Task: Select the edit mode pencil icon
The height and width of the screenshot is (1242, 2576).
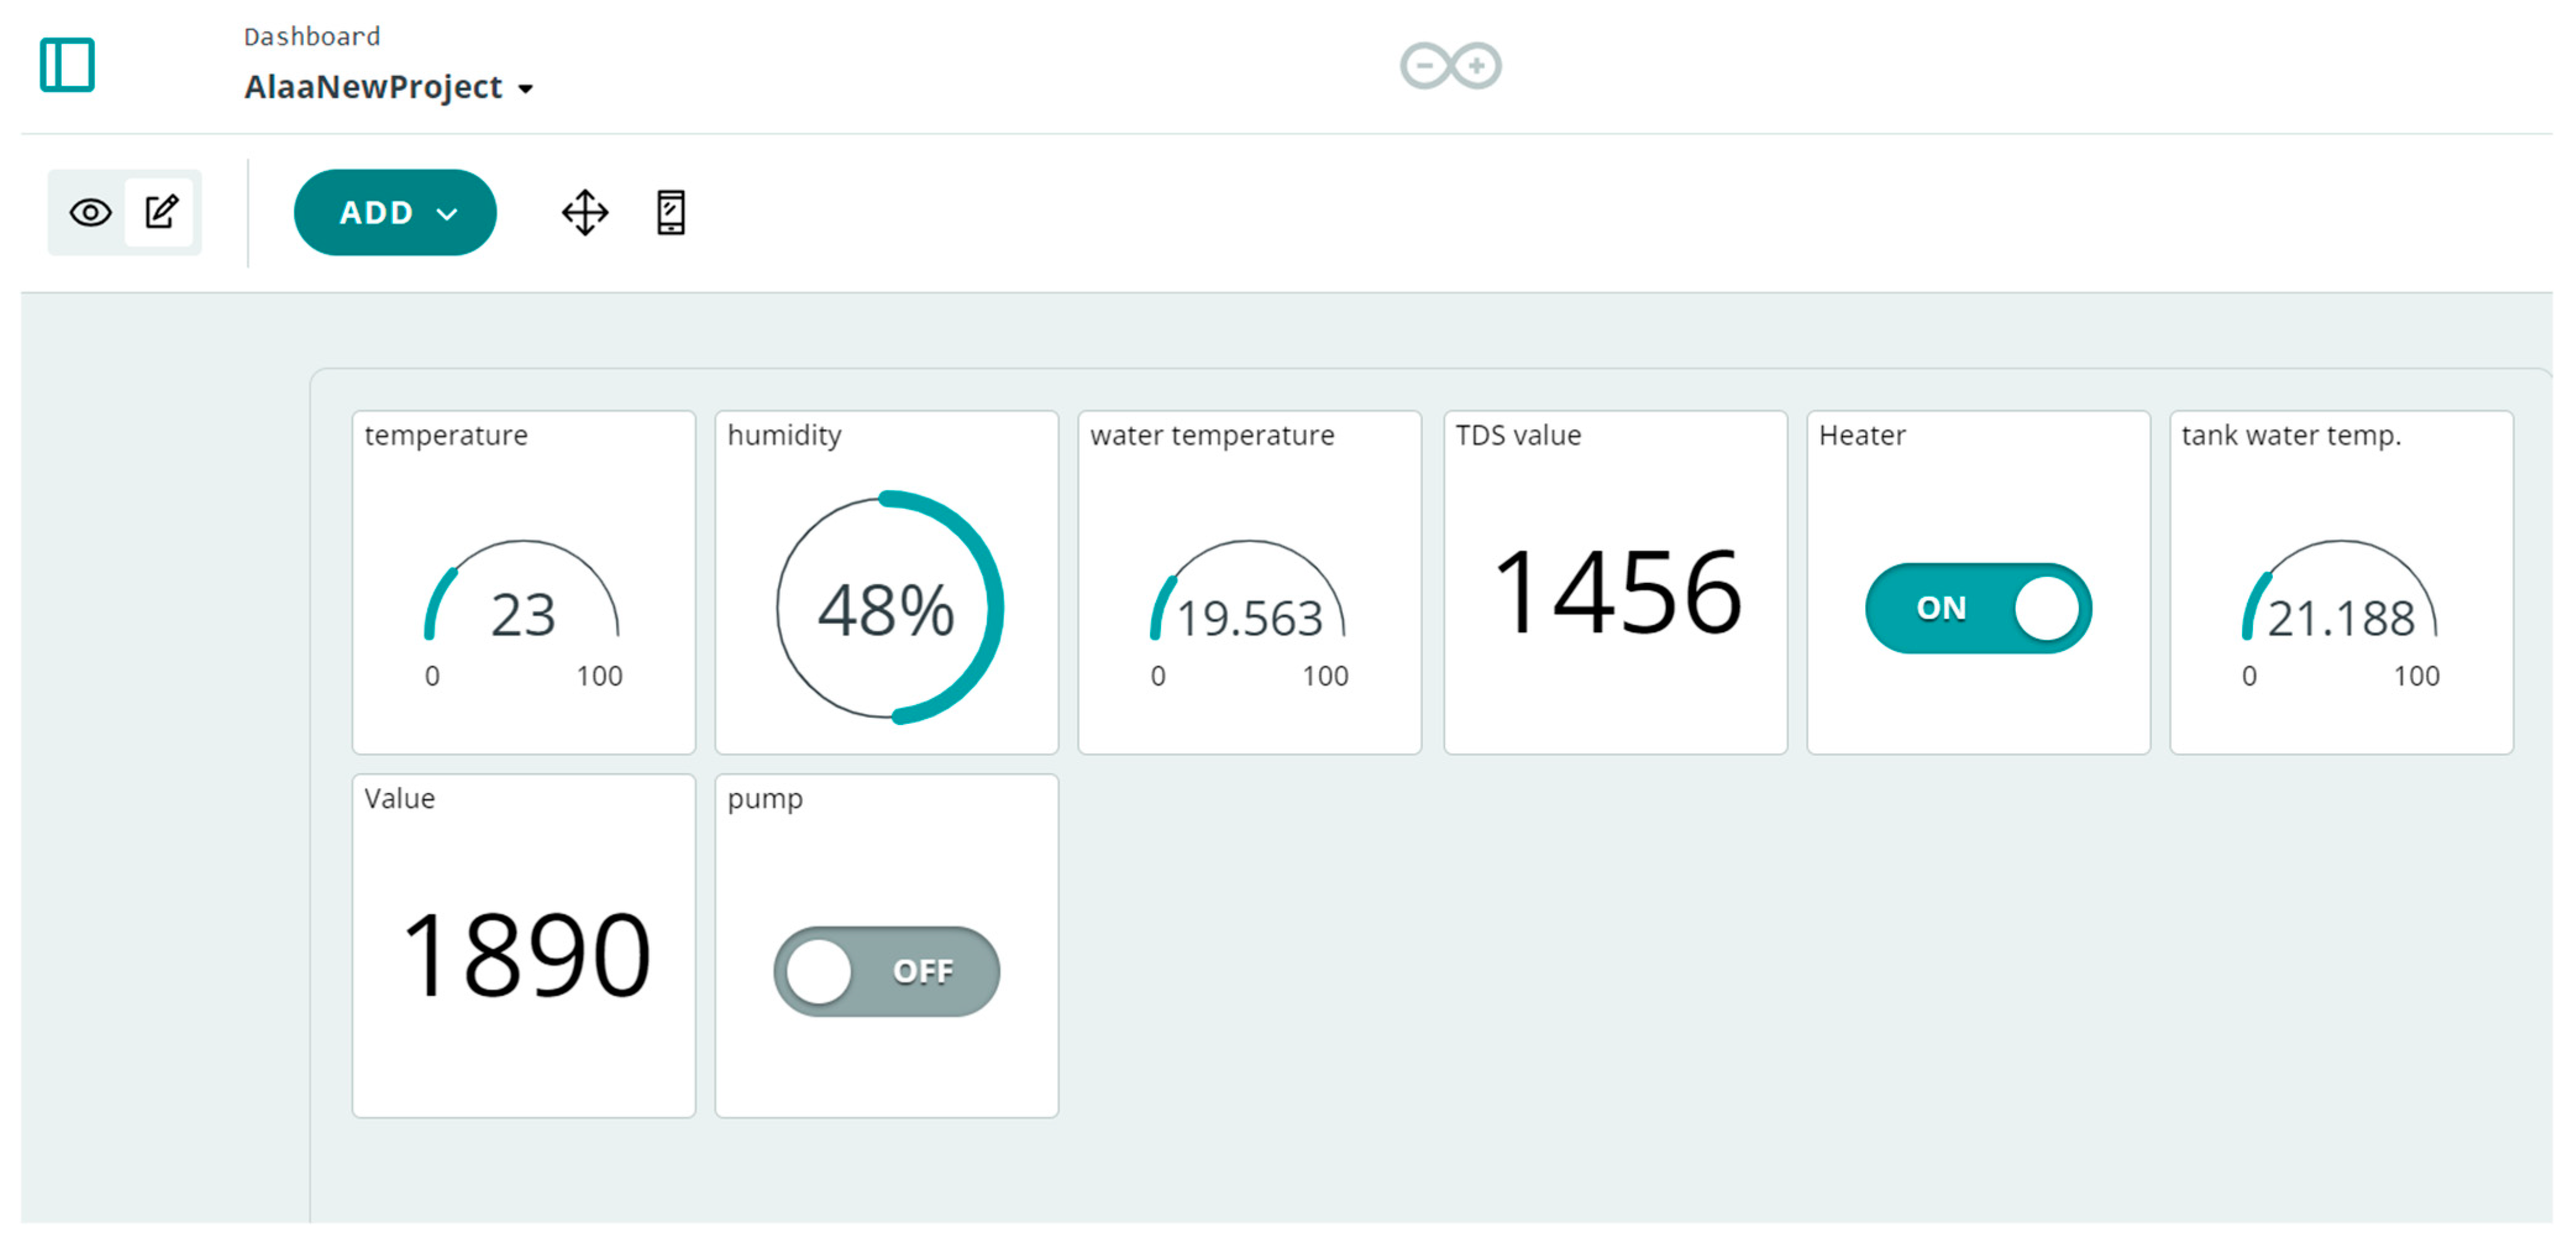Action: click(x=161, y=212)
